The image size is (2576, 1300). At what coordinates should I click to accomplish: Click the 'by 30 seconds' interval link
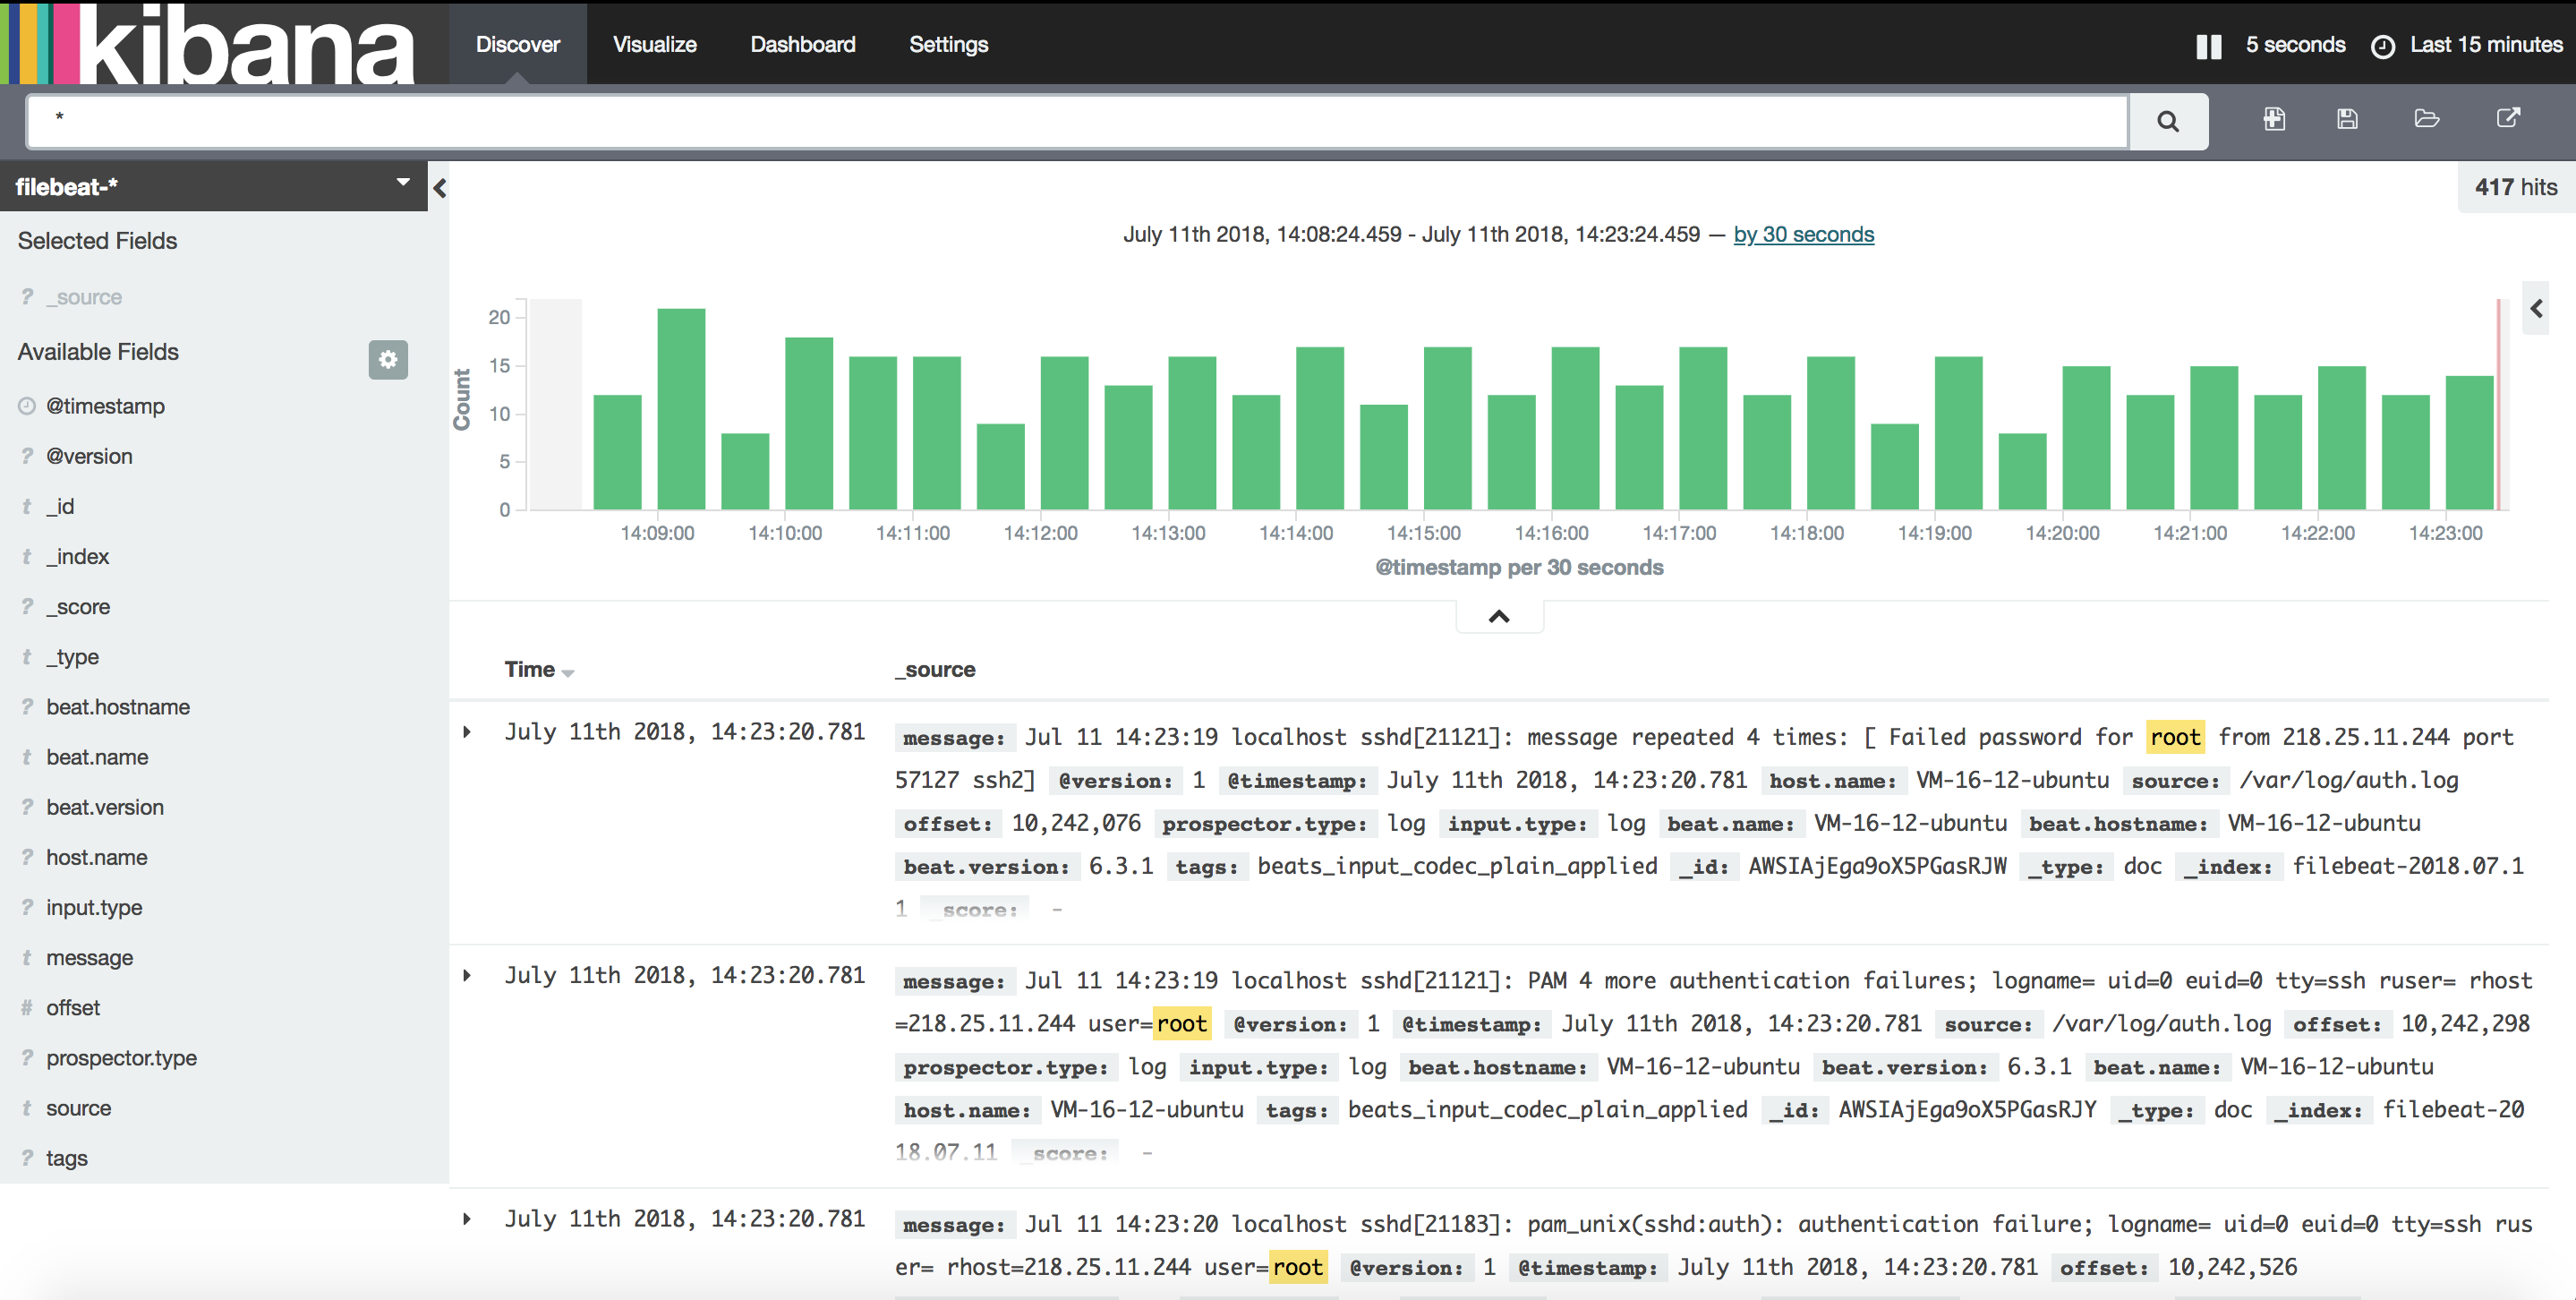[x=1803, y=234]
